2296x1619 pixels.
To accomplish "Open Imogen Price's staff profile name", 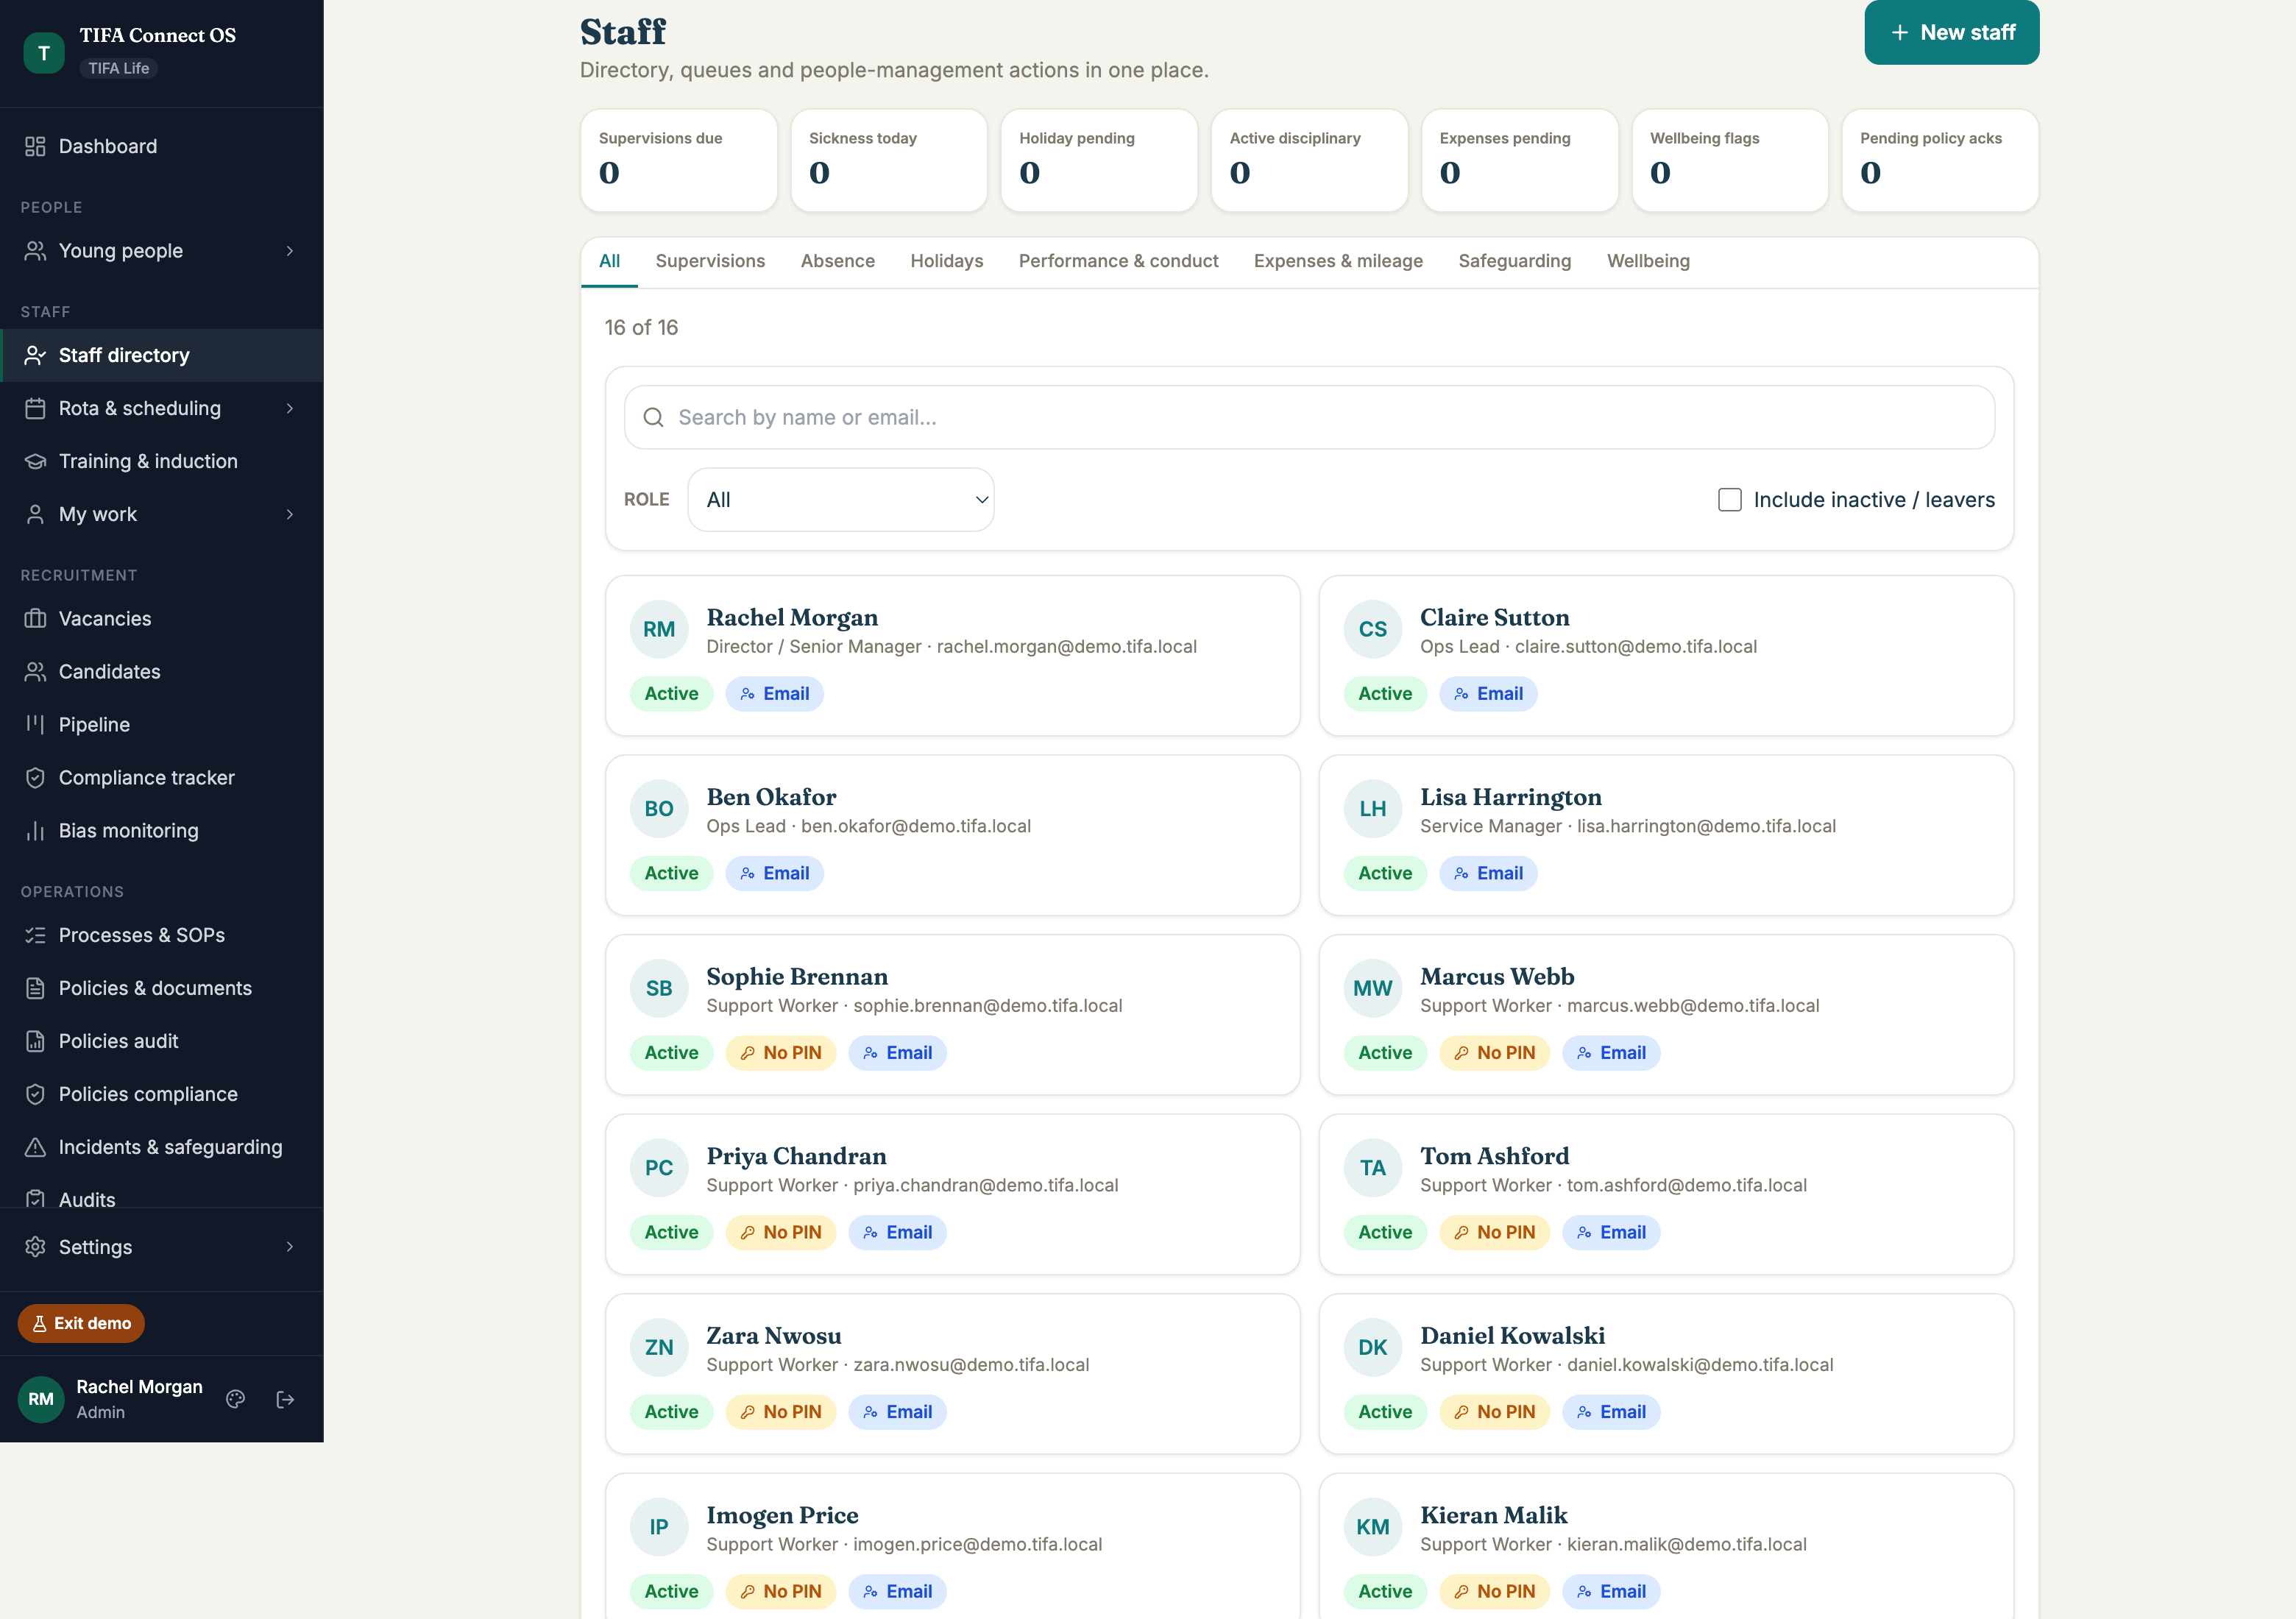I will 782,1515.
